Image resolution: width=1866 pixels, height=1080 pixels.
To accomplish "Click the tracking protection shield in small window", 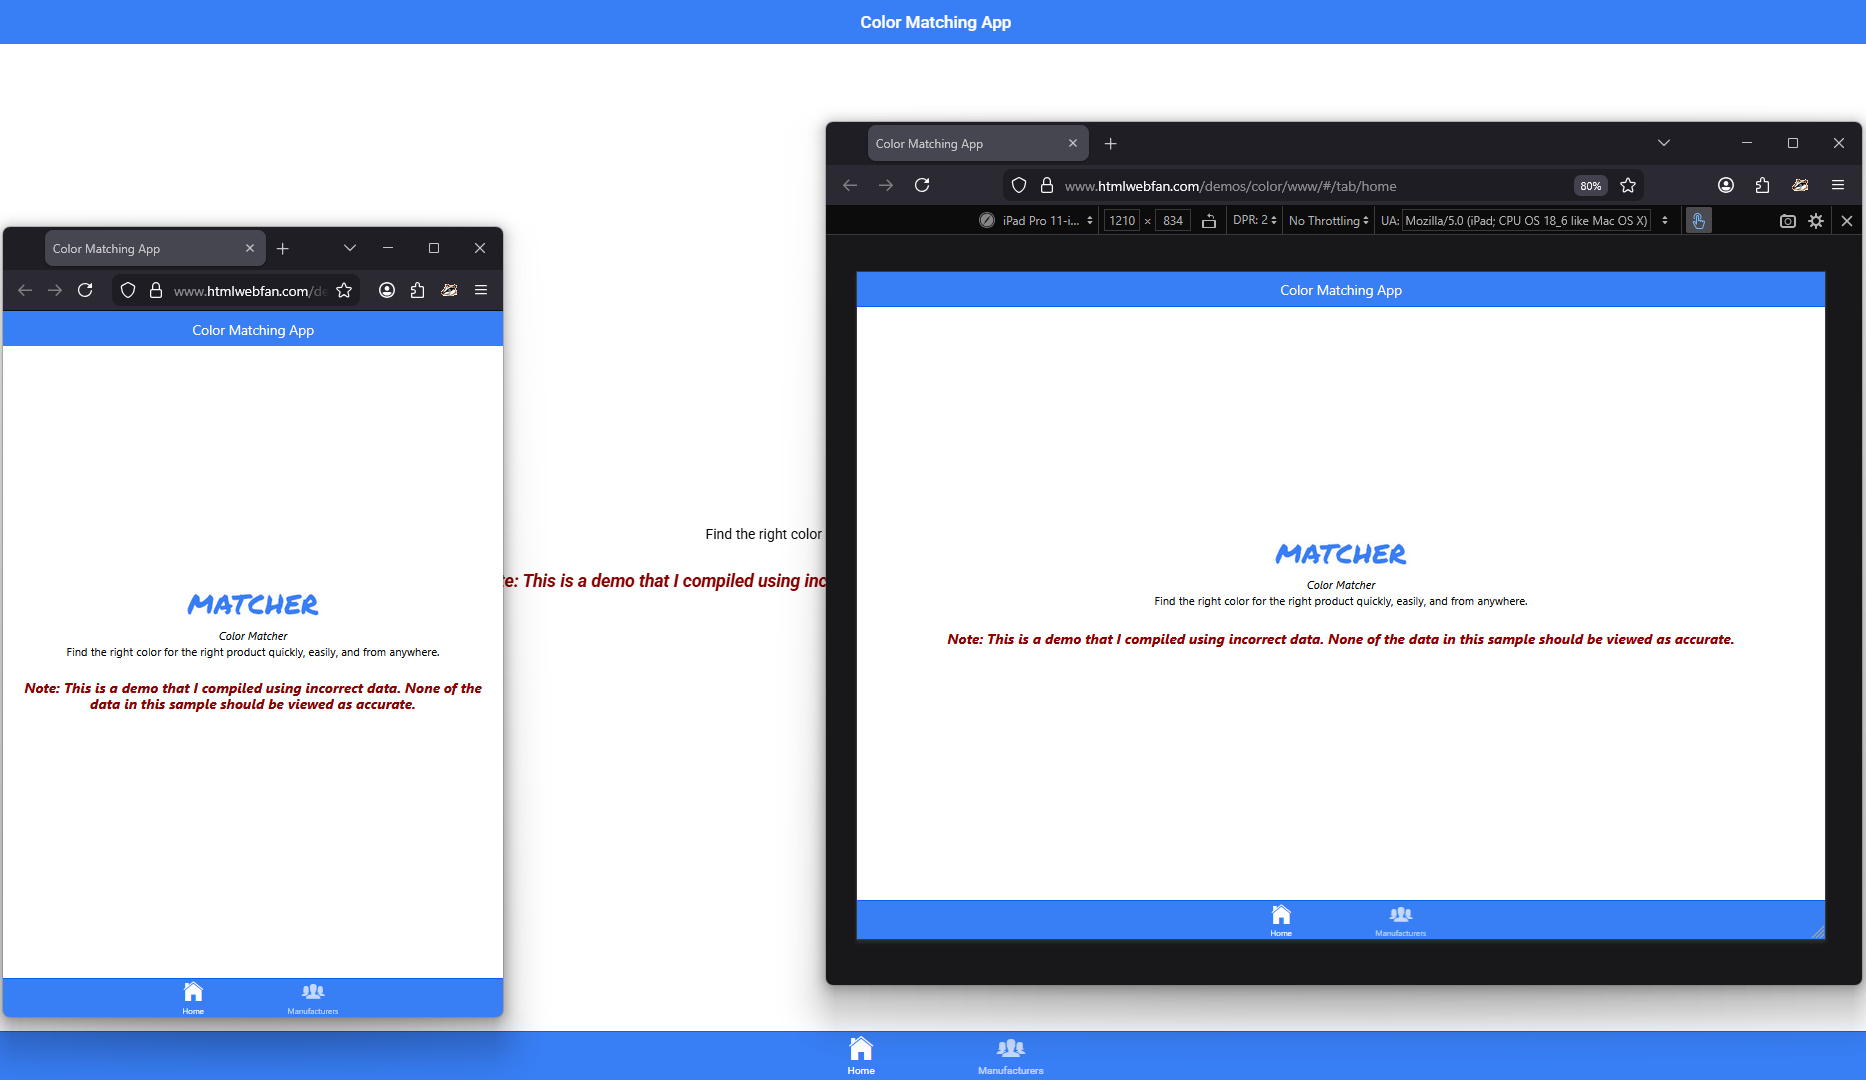I will pos(128,290).
